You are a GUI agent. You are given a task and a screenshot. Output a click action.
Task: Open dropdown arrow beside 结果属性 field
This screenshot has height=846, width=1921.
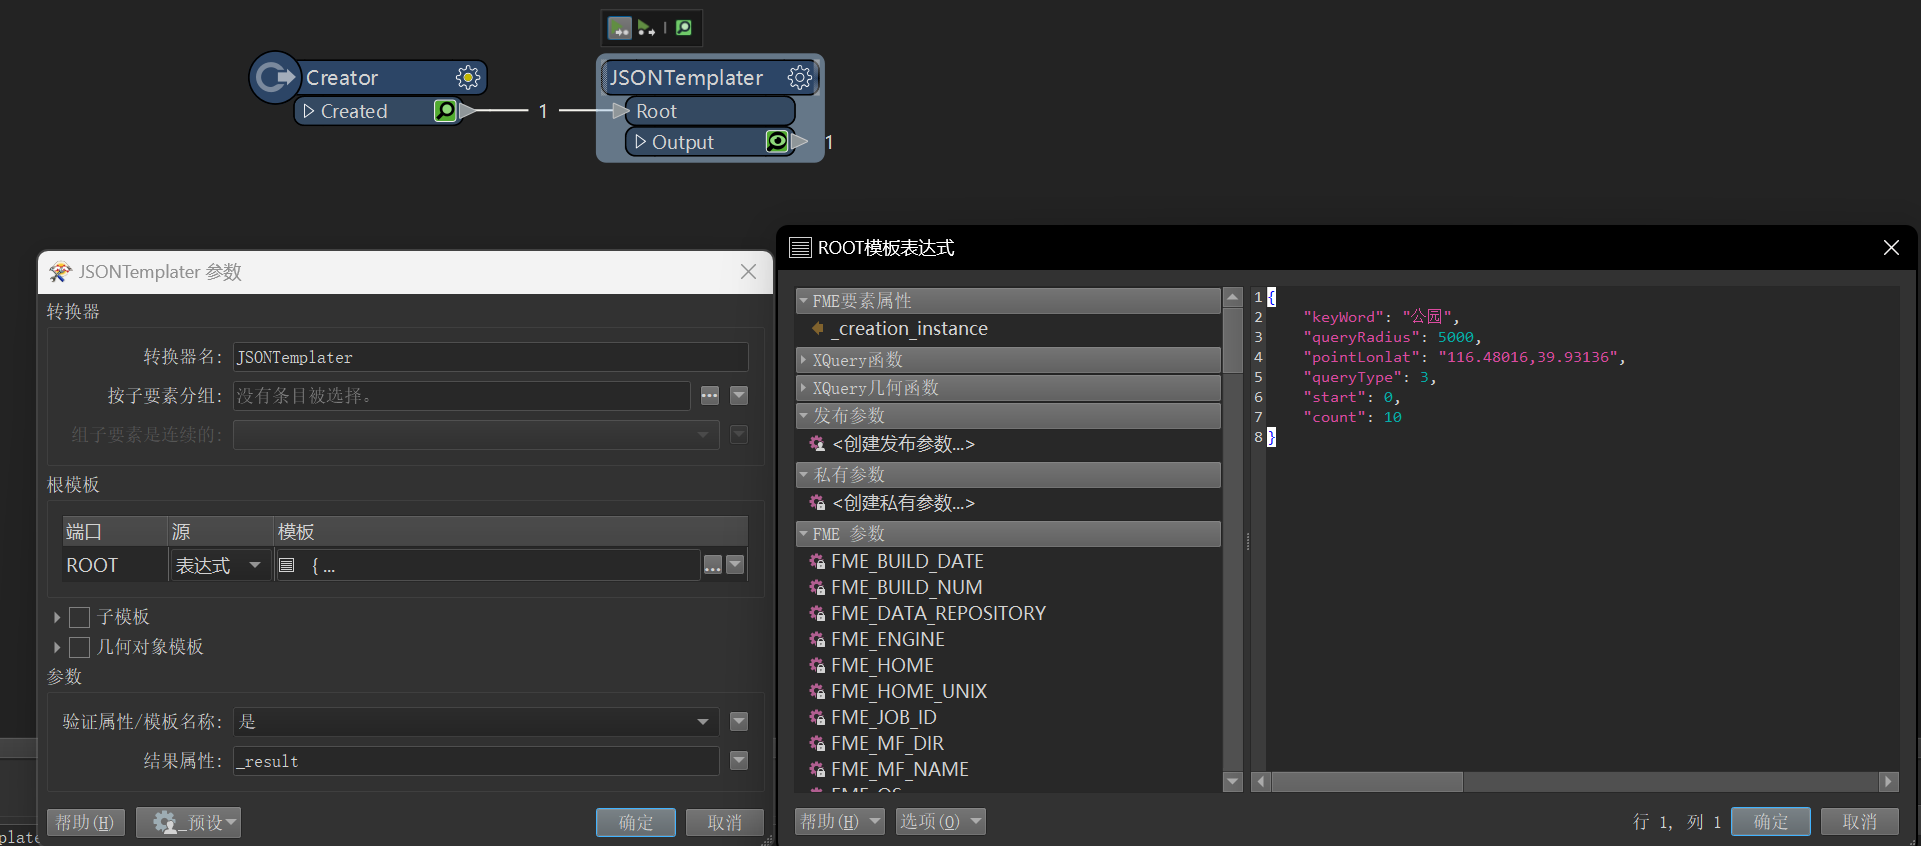(x=739, y=761)
